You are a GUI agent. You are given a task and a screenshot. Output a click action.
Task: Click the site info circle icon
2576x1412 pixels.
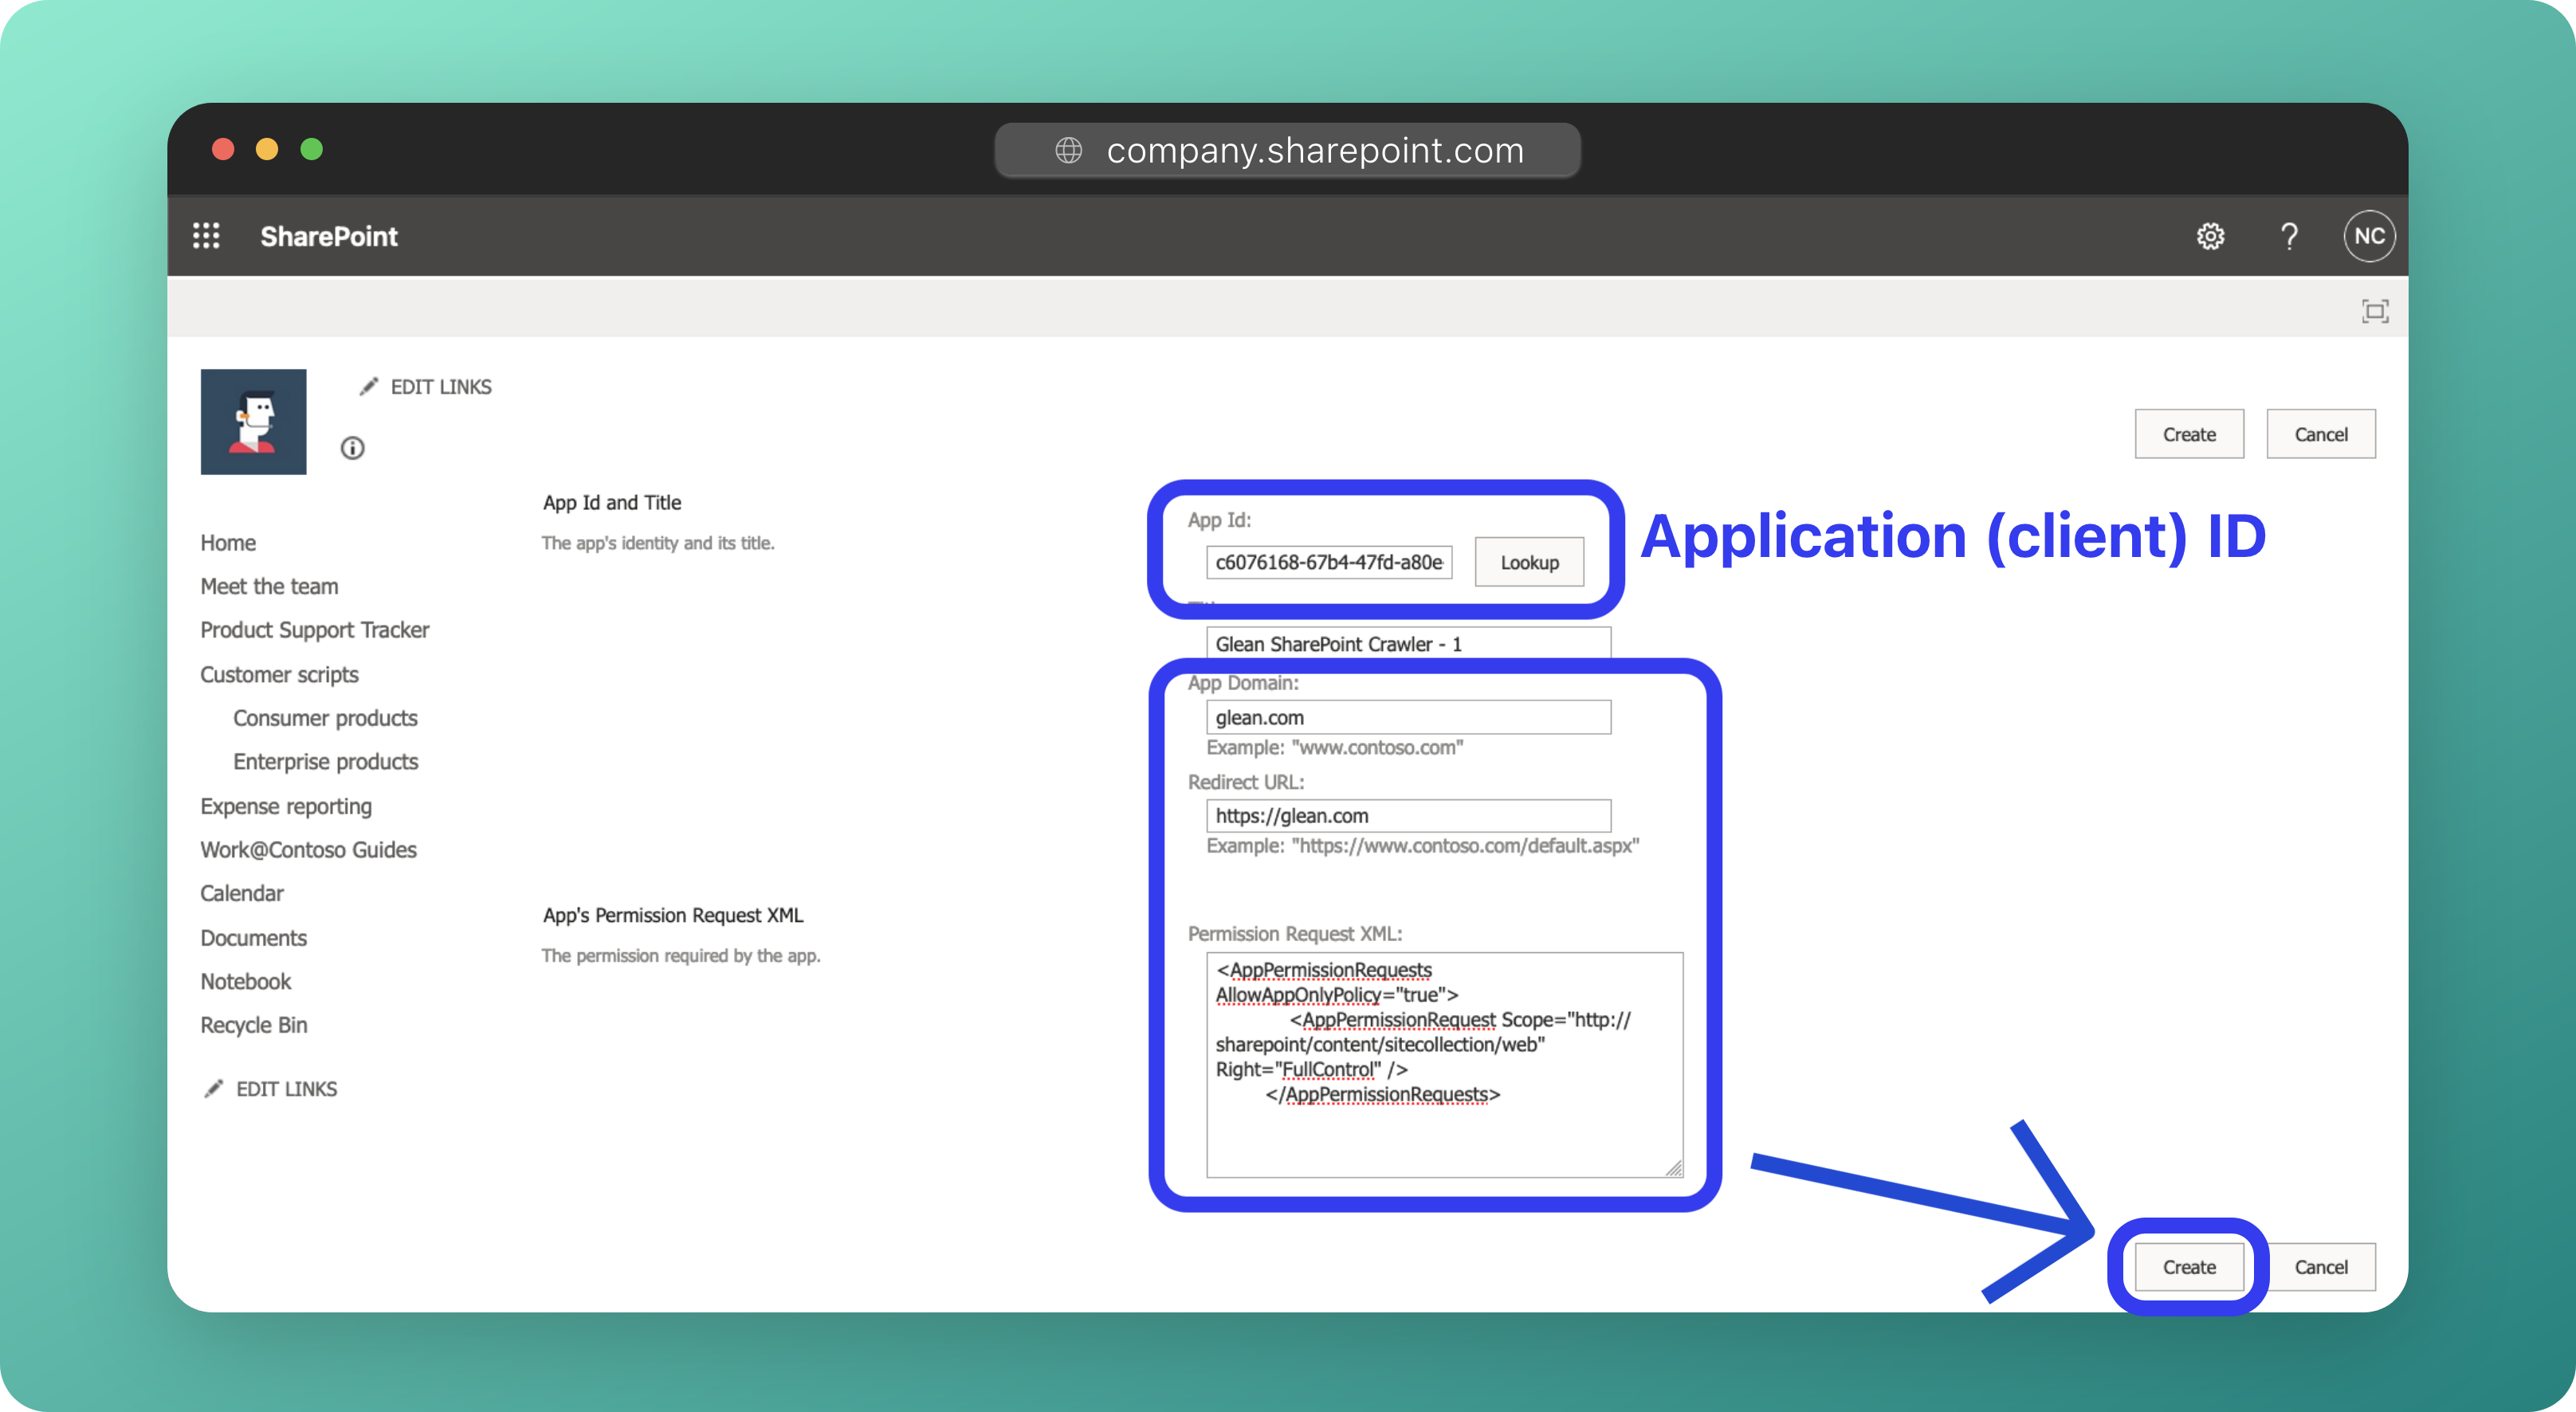click(352, 448)
